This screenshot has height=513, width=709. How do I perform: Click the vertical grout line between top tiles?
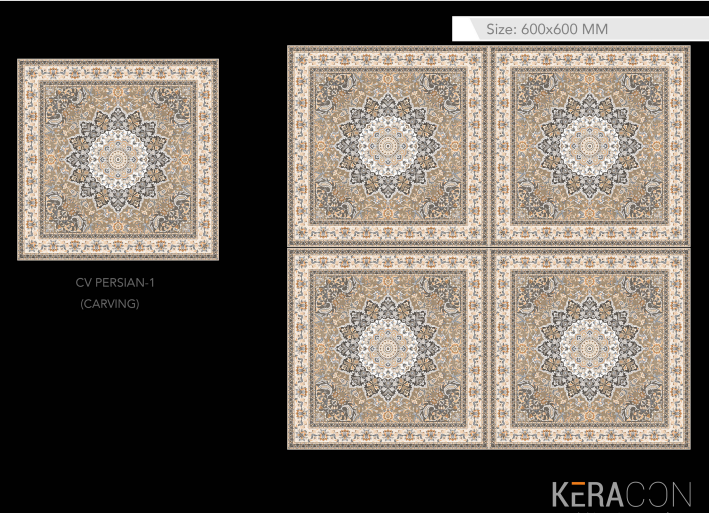(489, 146)
